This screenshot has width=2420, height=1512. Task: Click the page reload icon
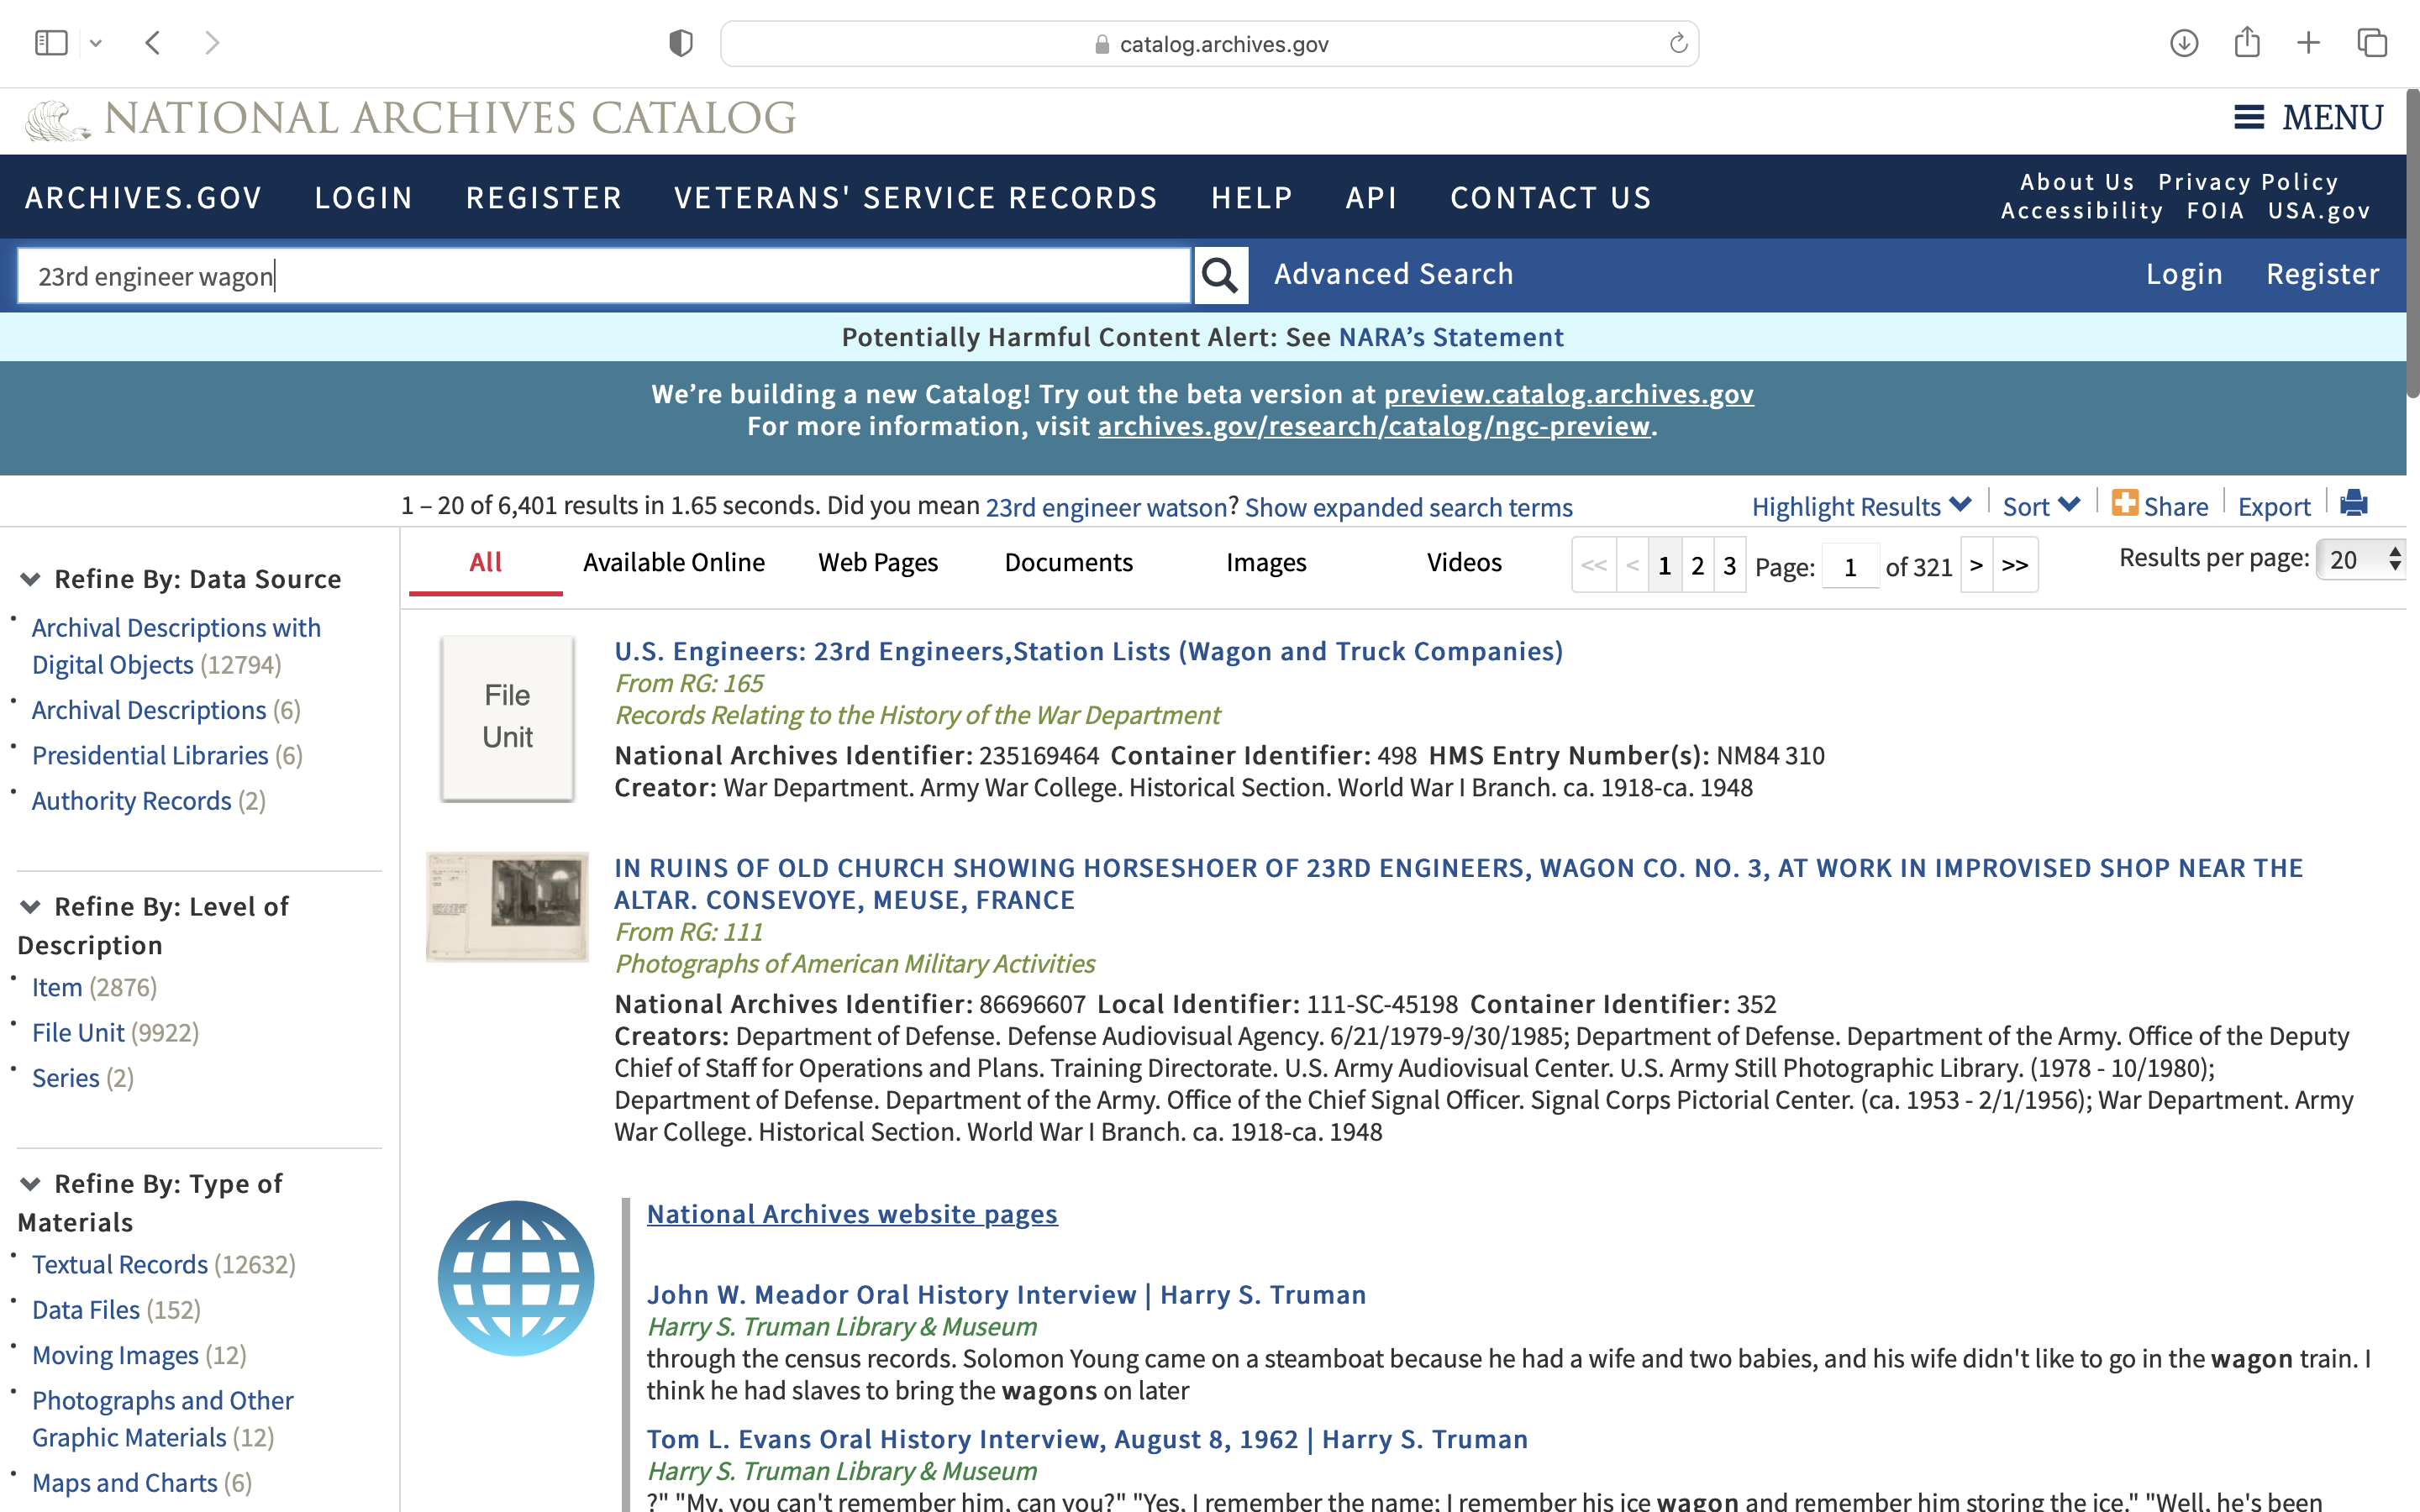point(1678,44)
